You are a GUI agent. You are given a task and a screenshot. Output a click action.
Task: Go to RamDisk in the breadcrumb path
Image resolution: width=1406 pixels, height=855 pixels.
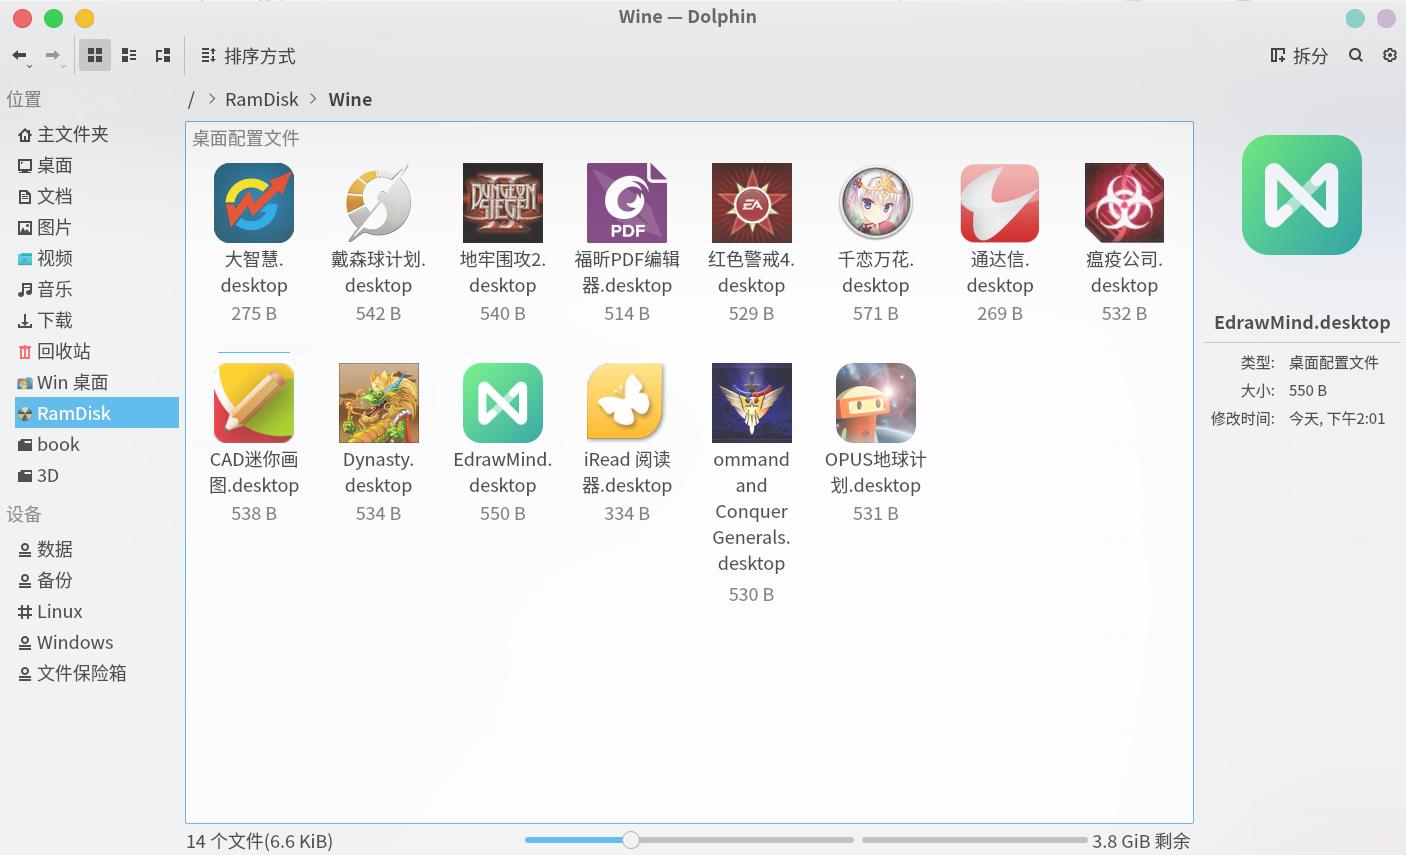(262, 99)
